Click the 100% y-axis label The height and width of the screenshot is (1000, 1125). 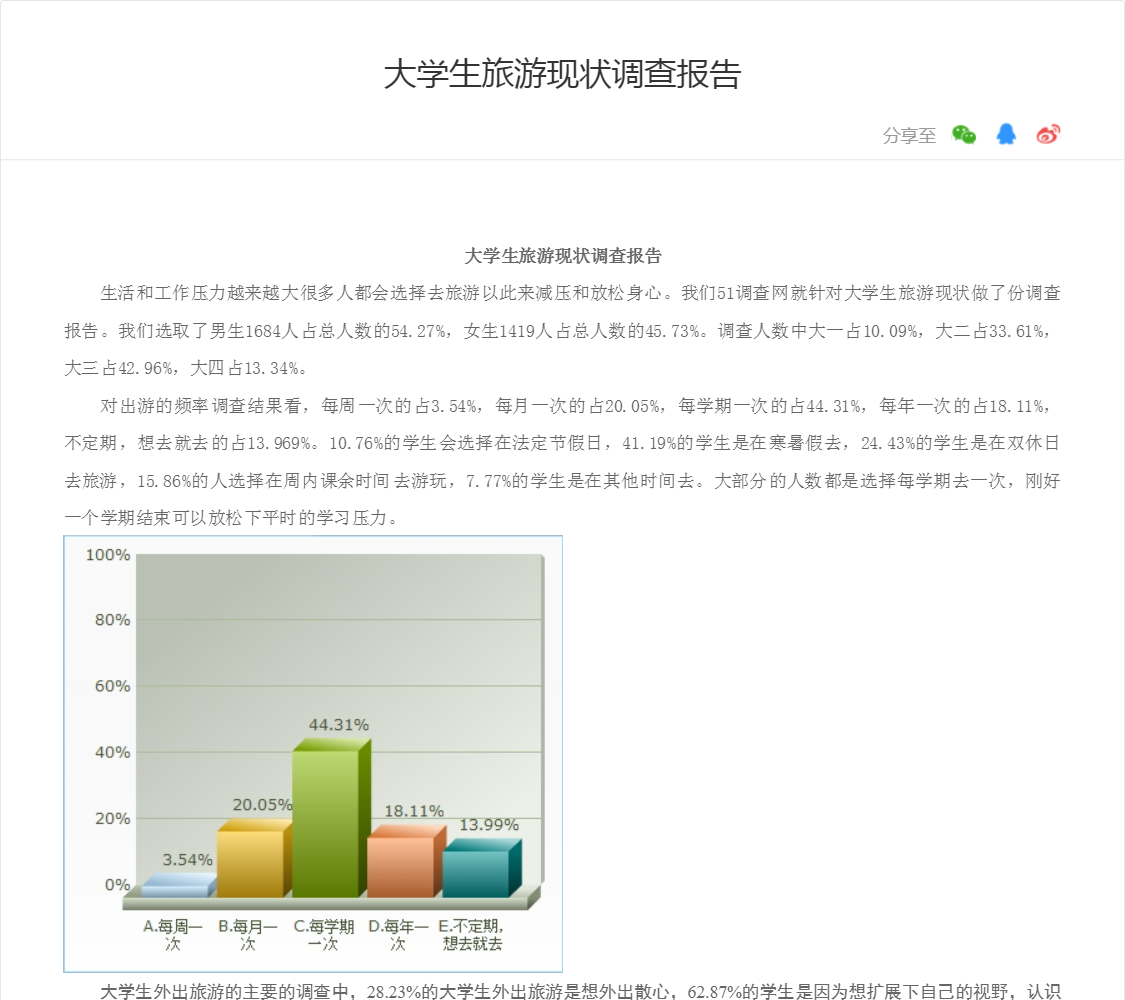(108, 555)
